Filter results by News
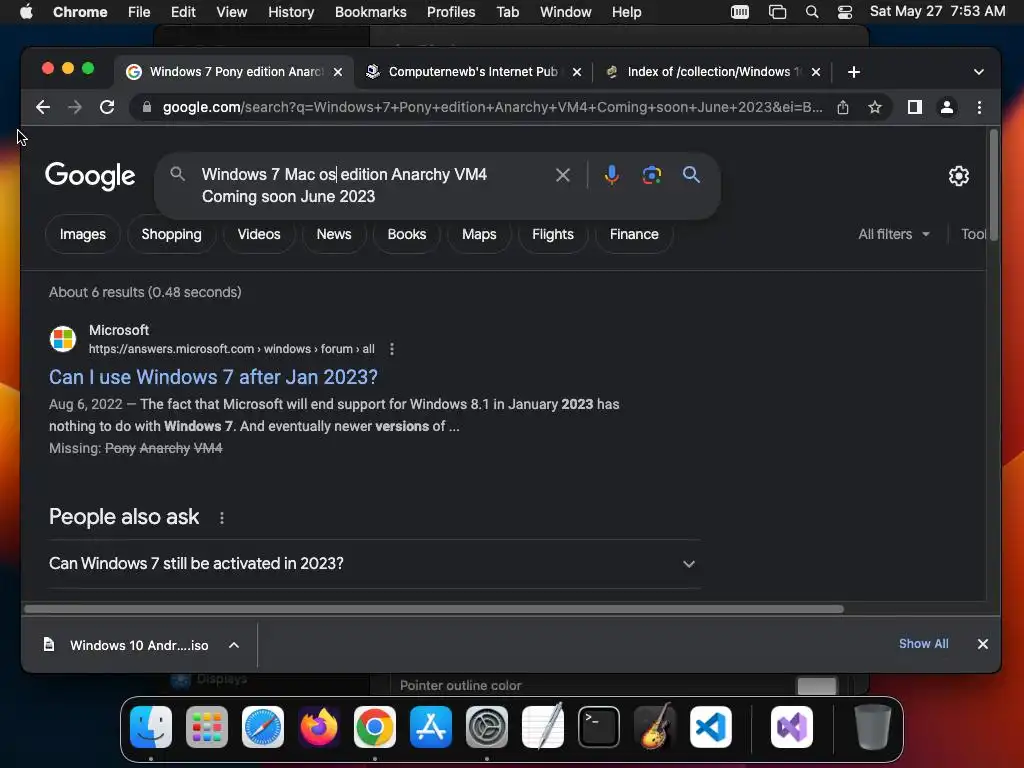This screenshot has width=1024, height=768. click(334, 234)
